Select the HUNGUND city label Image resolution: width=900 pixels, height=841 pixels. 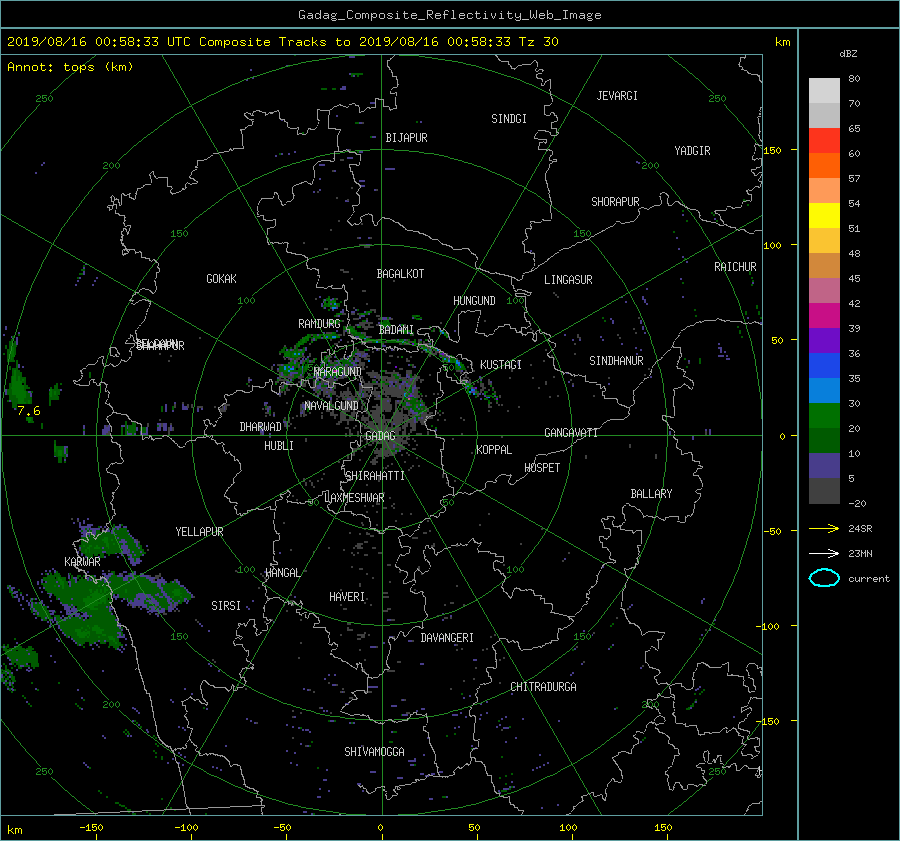(x=474, y=300)
